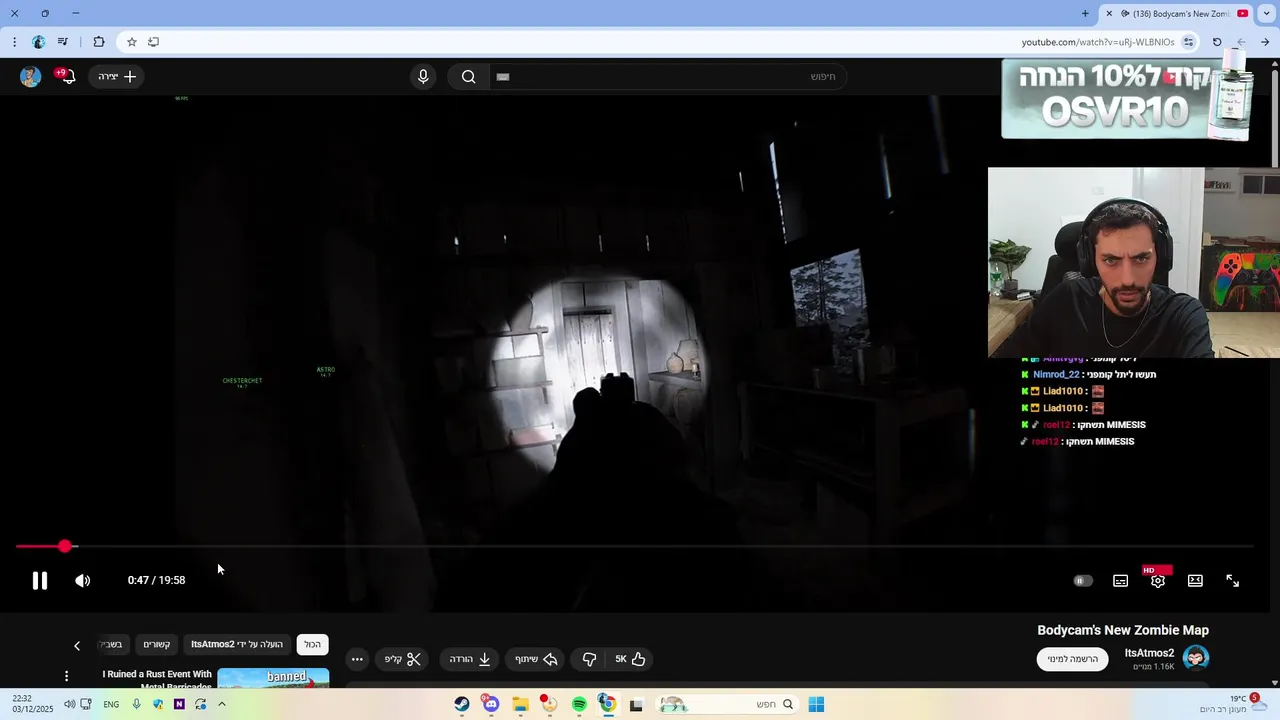Open a new tab with the plus button
The image size is (1280, 720).
coord(1085,13)
